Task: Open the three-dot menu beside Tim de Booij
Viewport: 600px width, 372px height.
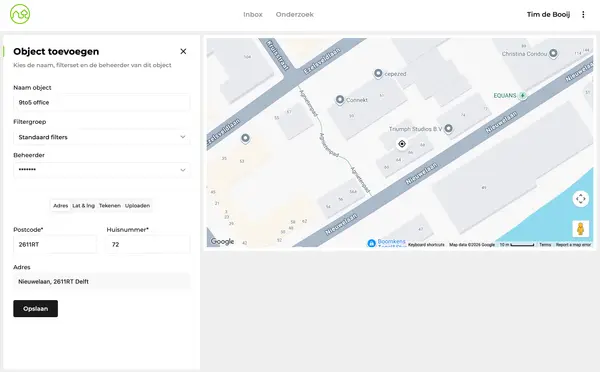Action: point(583,15)
